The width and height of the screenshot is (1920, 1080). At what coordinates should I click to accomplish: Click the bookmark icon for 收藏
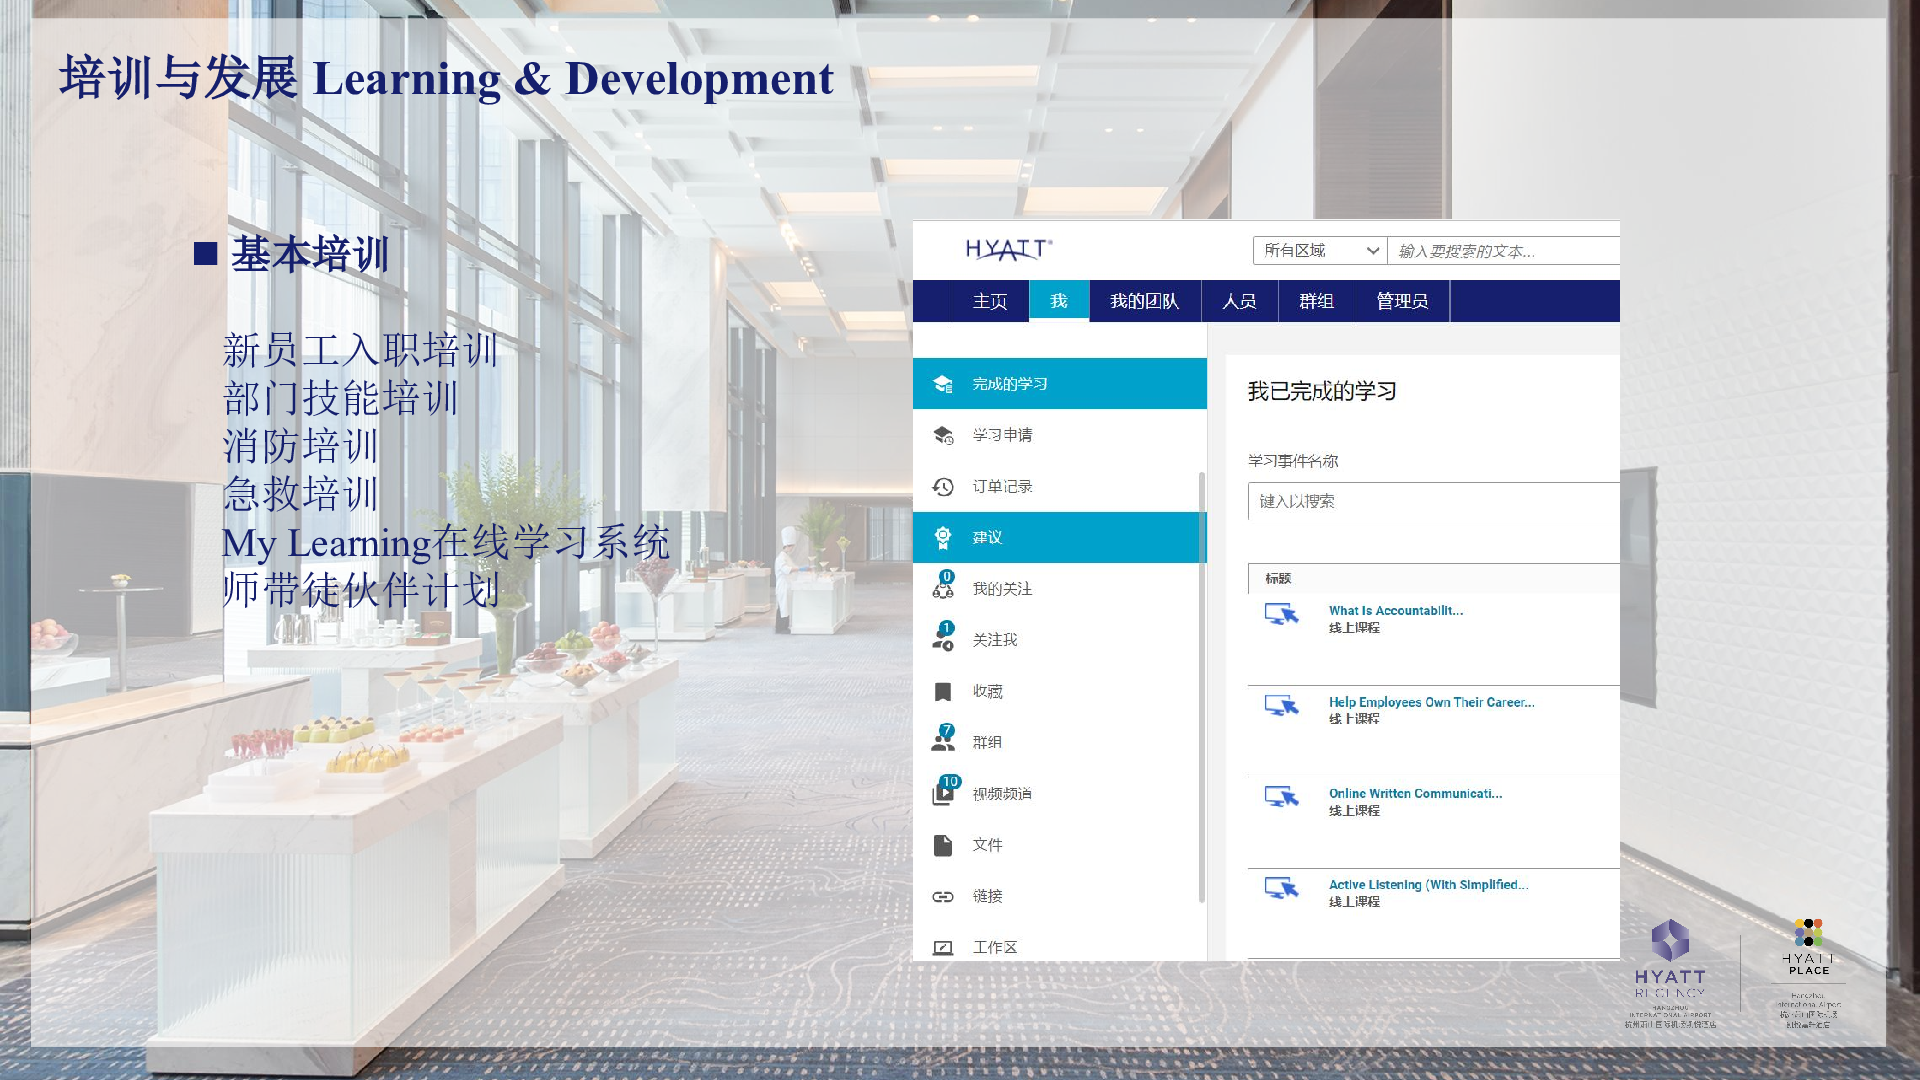coord(942,691)
